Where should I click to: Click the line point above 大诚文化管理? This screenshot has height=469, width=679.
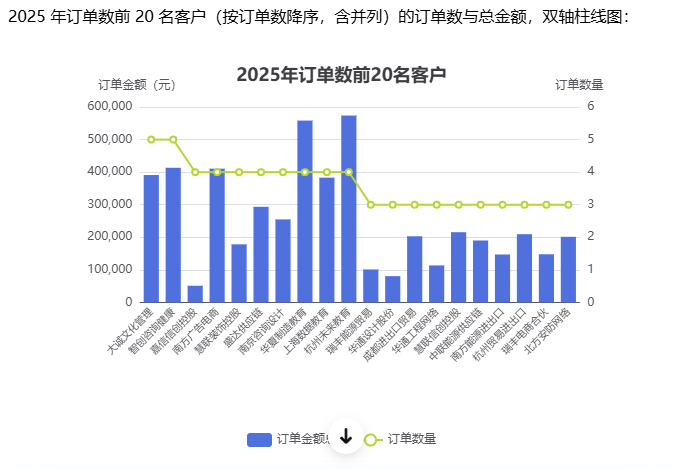pos(151,139)
